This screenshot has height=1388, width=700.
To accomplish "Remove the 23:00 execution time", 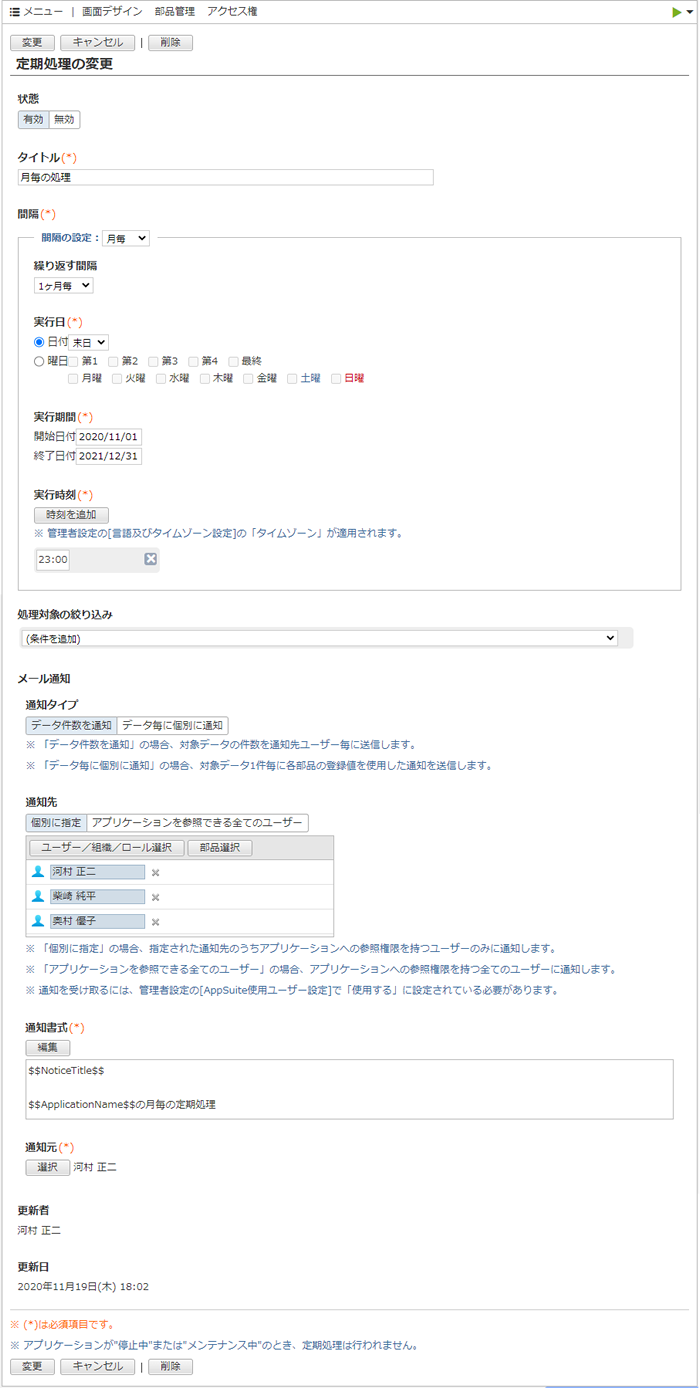I will (x=151, y=559).
